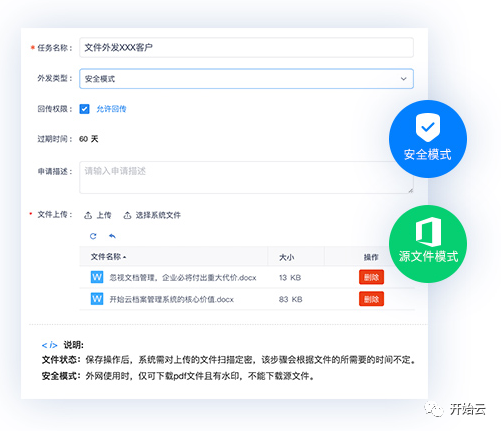Click the green Office 源文件模式 badge
The image size is (501, 431).
tap(428, 244)
